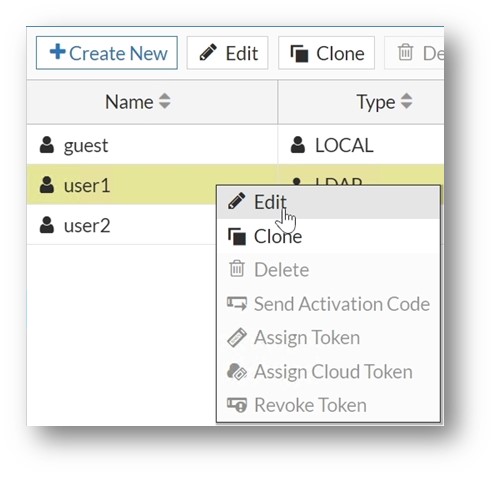Click the Clone toolbar button
The image size is (496, 478).
(x=326, y=53)
